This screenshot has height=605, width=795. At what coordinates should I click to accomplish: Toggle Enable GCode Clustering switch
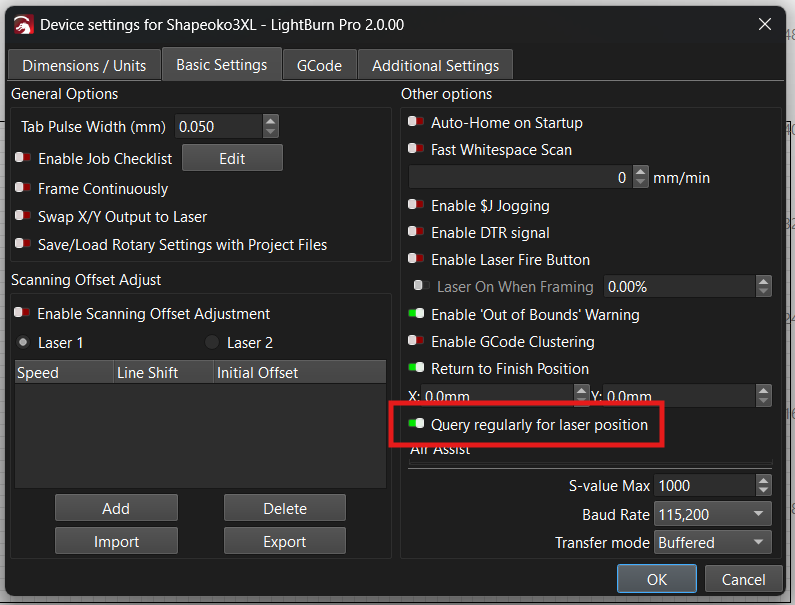point(416,340)
